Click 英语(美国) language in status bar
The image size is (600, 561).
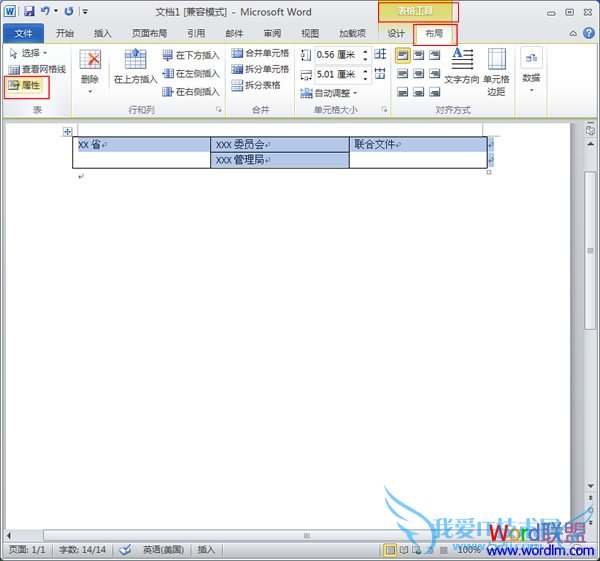tap(163, 550)
